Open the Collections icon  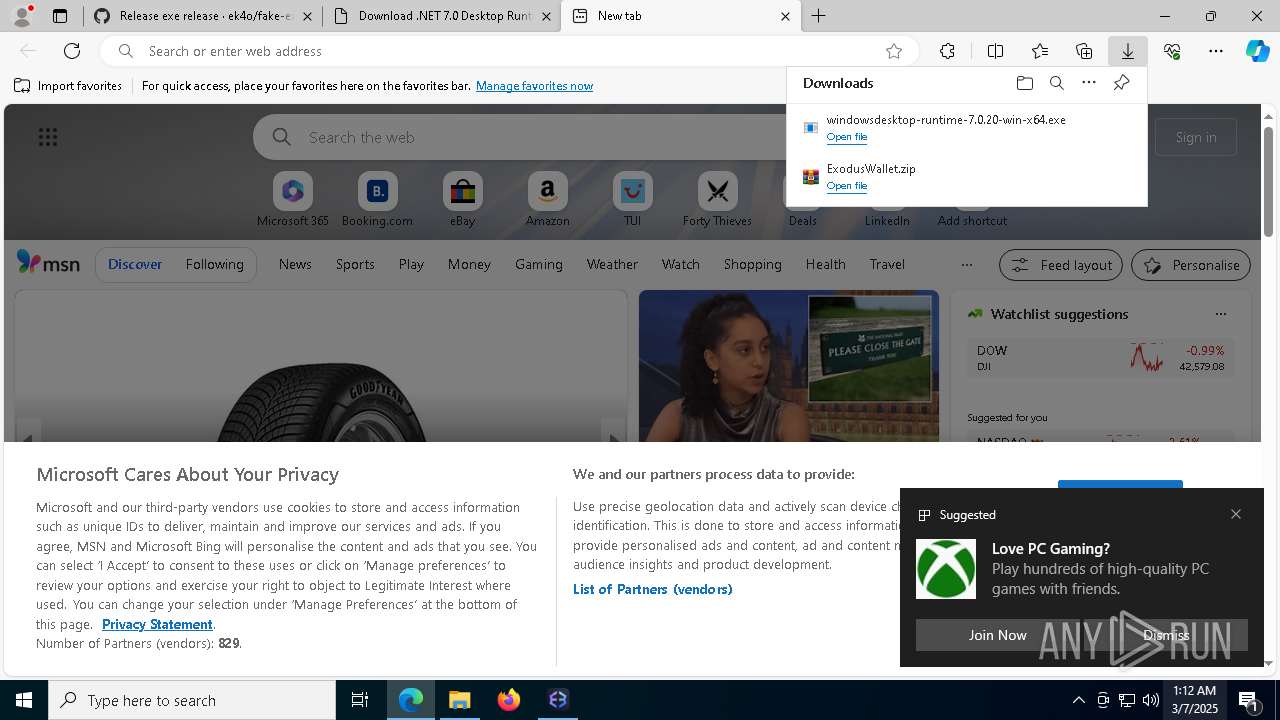point(1084,51)
